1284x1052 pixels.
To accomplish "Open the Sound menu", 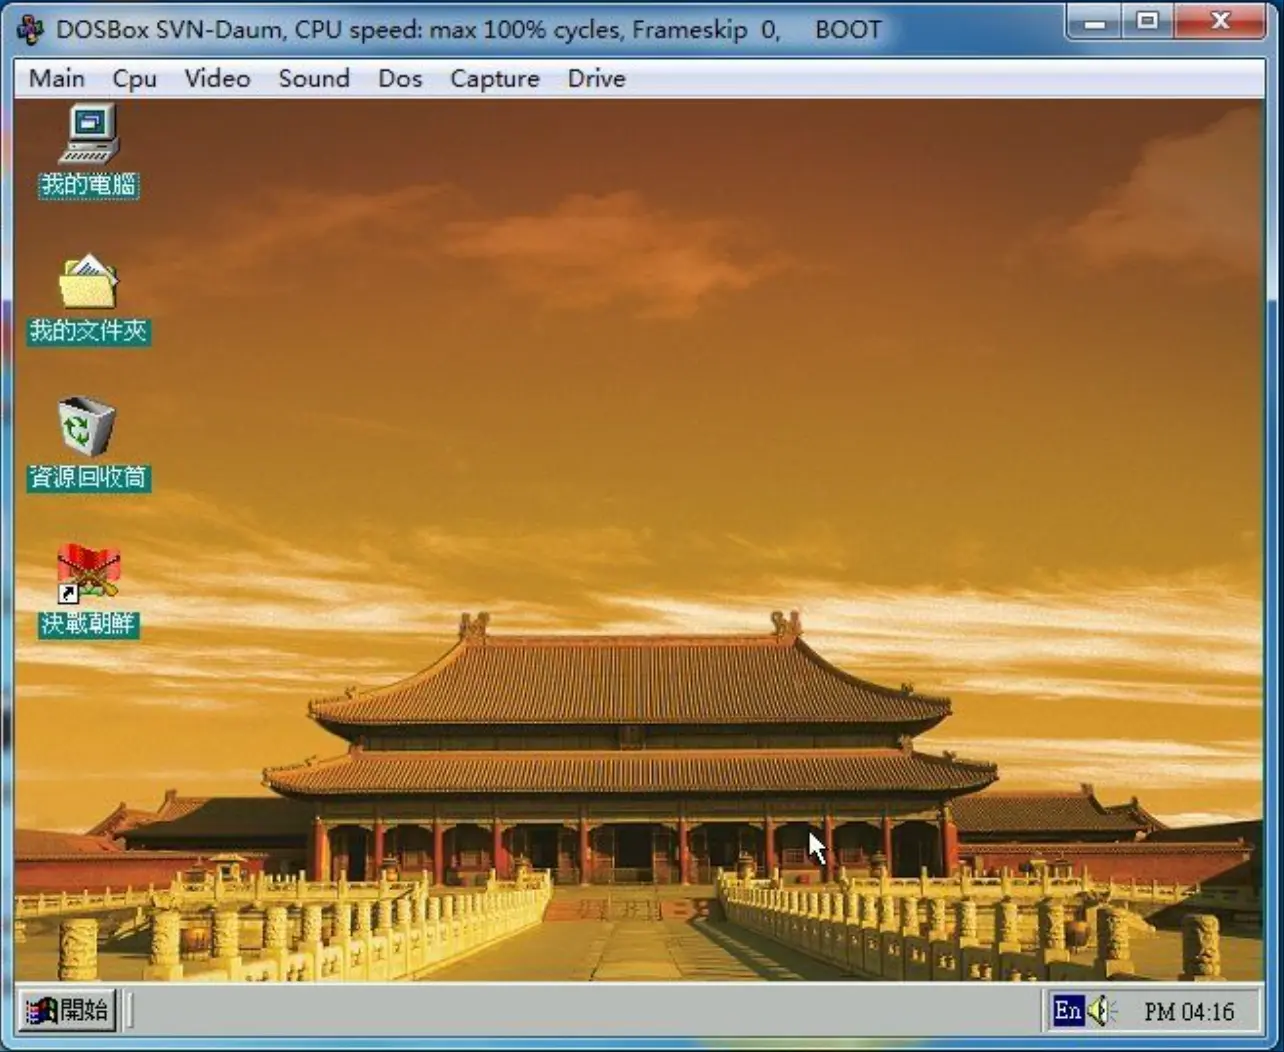I will [x=314, y=78].
